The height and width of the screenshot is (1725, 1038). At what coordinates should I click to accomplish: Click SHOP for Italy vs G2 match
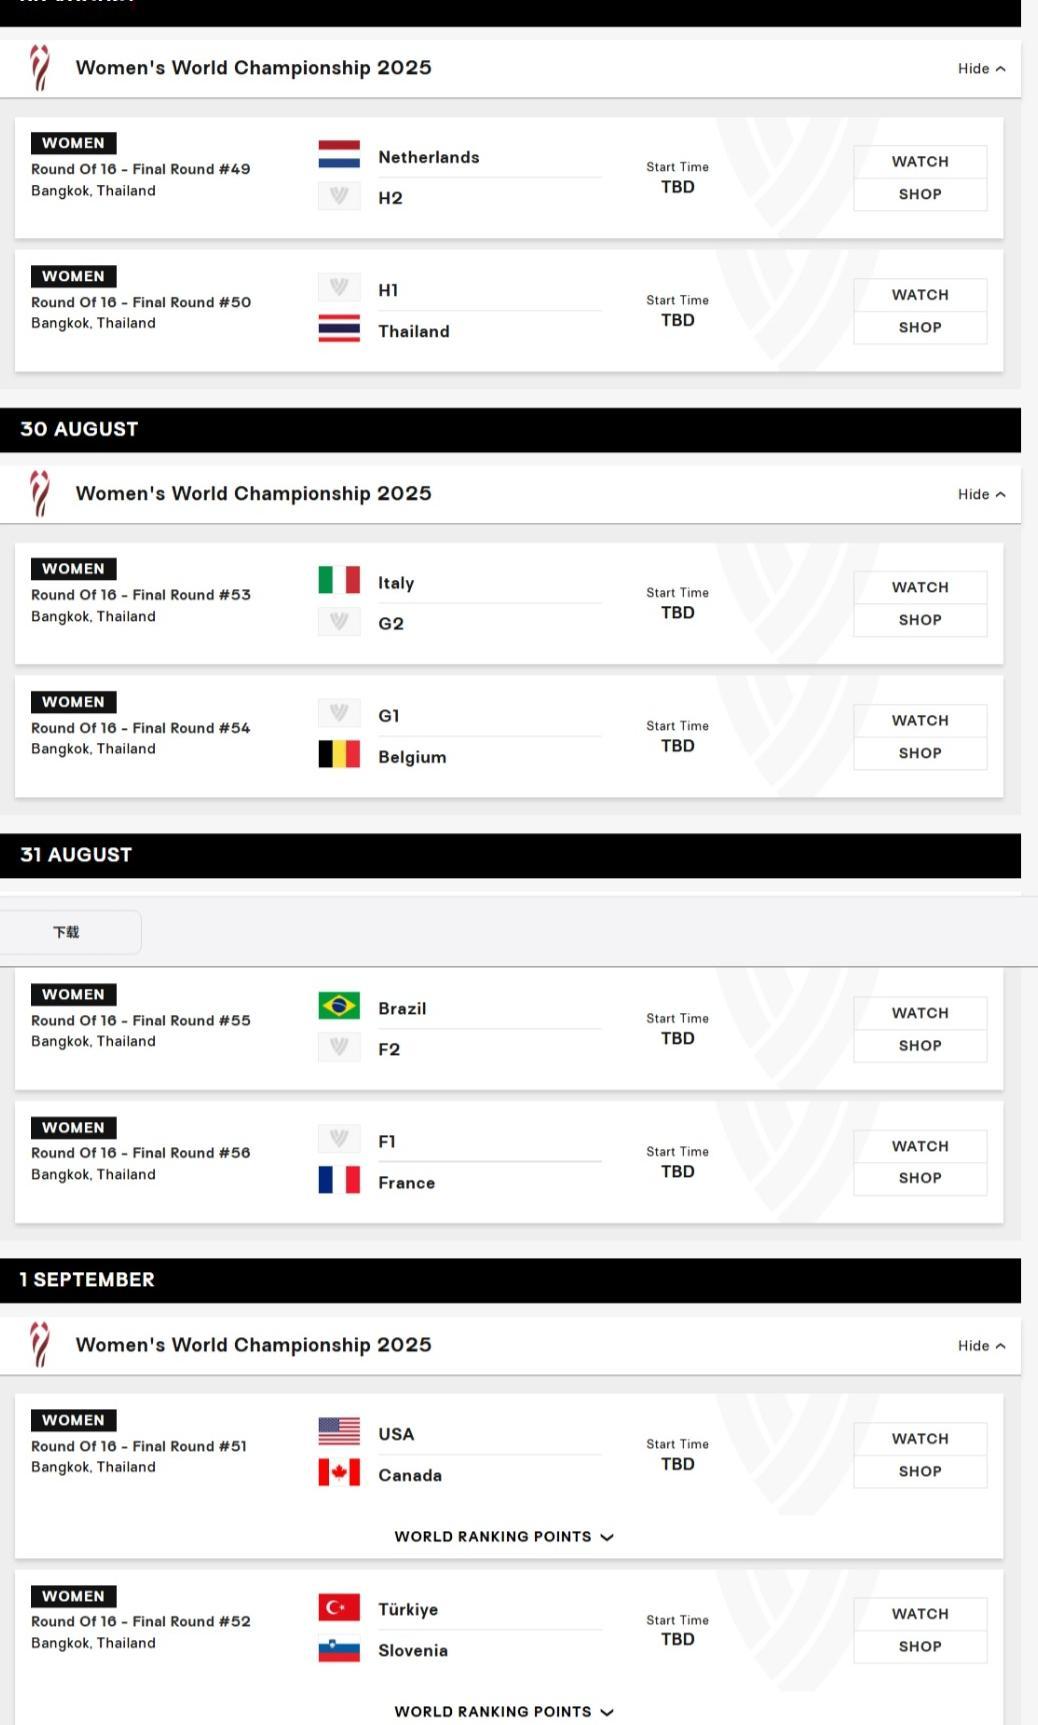point(920,620)
